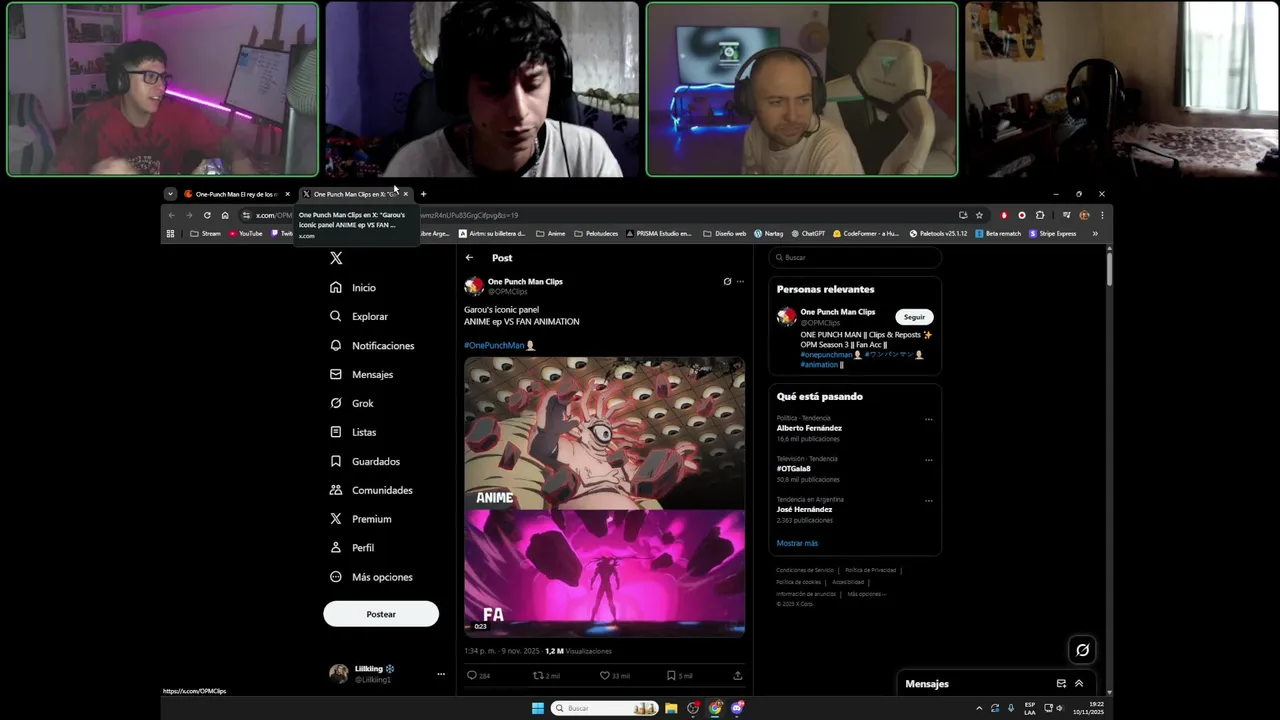The width and height of the screenshot is (1280, 720).
Task: Open the tab search dropdown arrow
Action: pos(170,194)
